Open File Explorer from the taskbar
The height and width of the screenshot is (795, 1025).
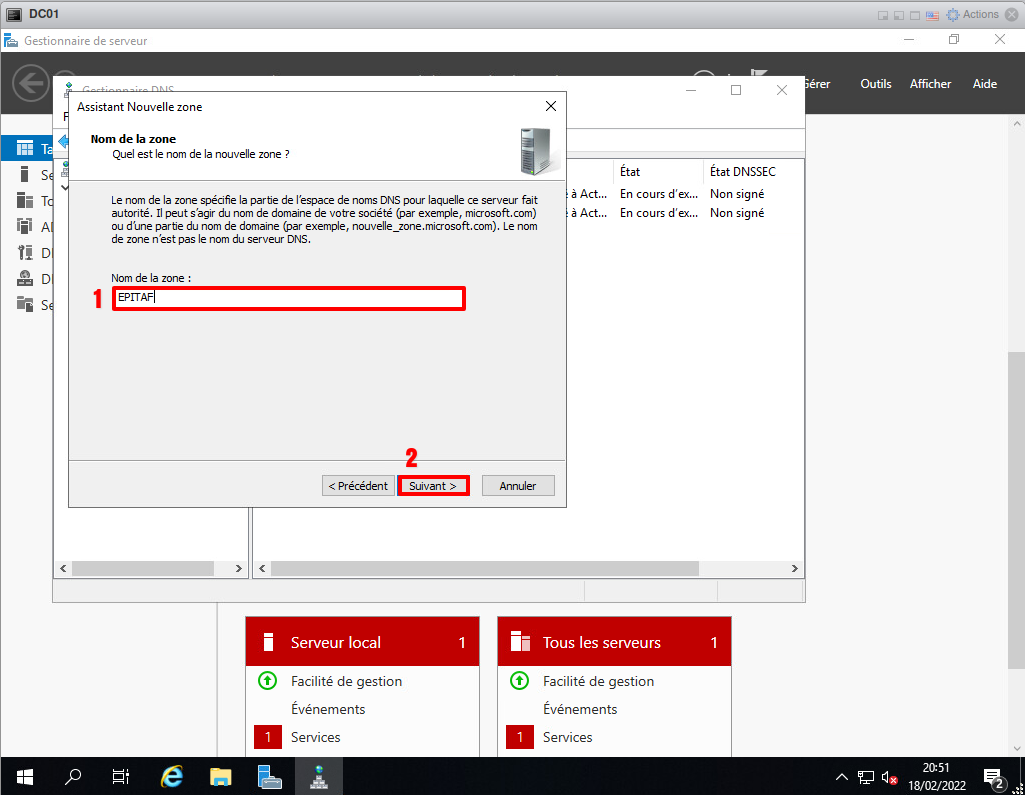[x=221, y=776]
